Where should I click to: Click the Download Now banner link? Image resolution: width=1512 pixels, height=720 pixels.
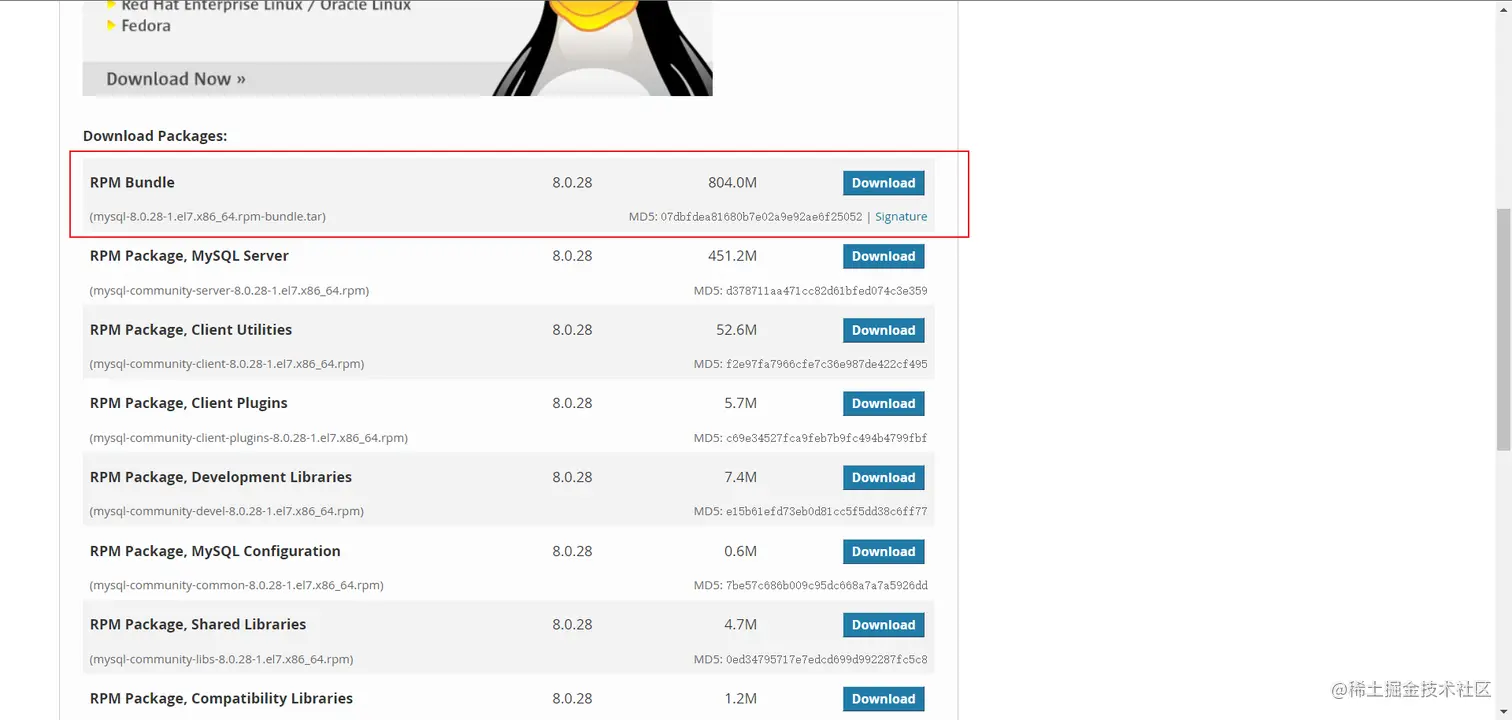click(176, 79)
